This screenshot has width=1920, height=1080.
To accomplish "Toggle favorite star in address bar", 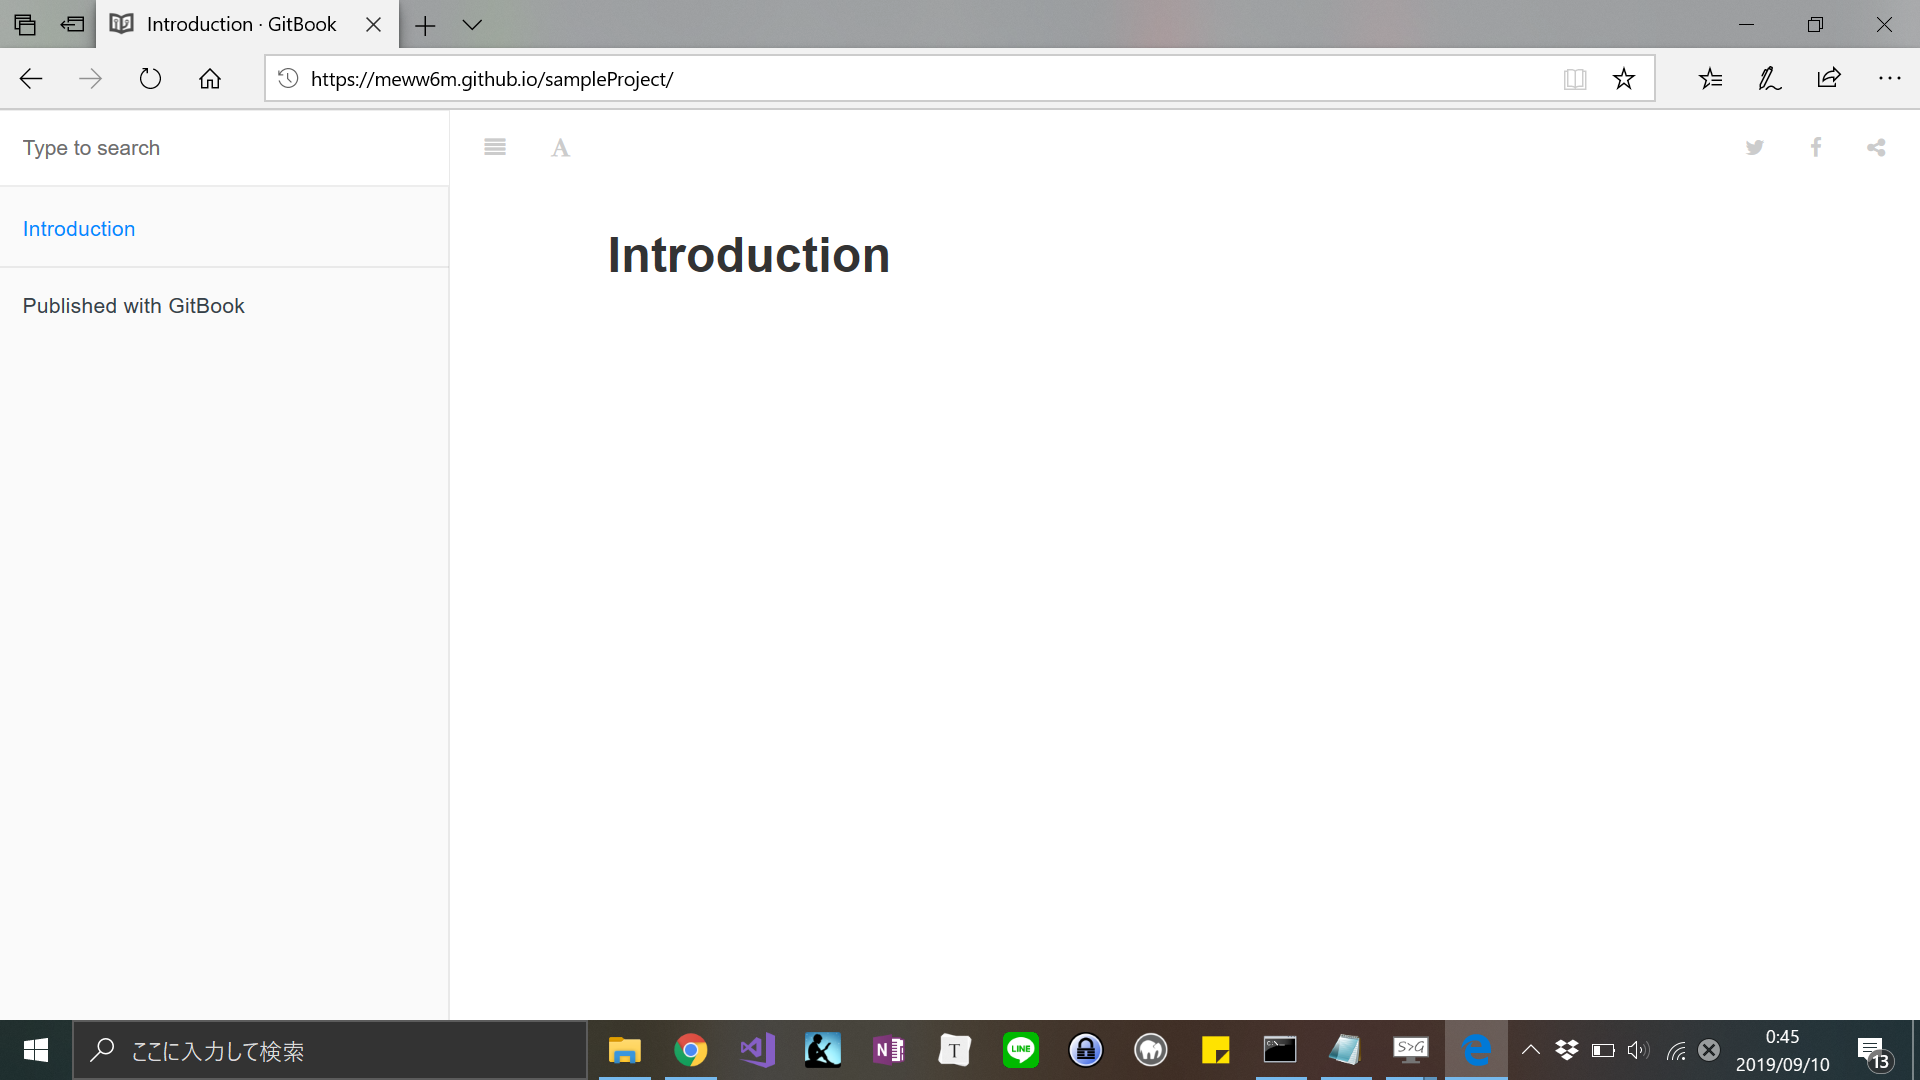I will [x=1624, y=79].
